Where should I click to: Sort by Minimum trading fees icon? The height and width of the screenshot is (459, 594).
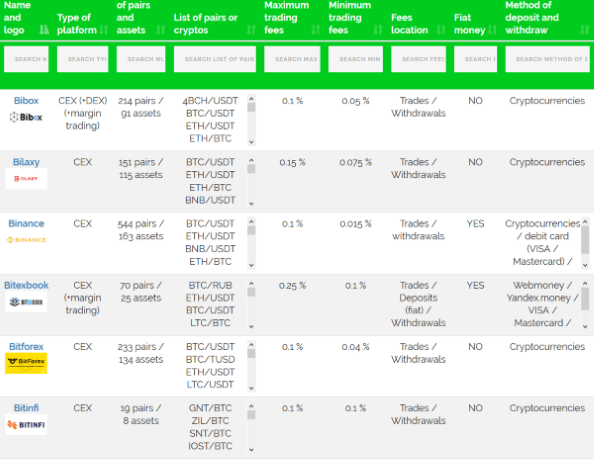[x=378, y=30]
